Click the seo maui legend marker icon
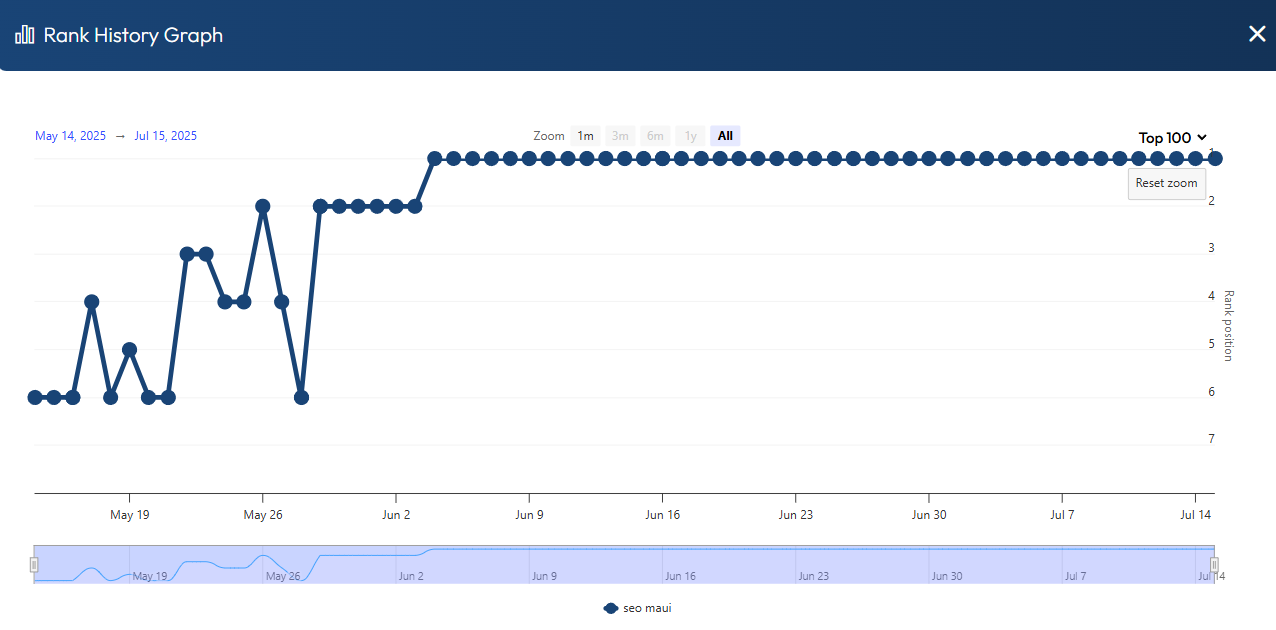The width and height of the screenshot is (1276, 630). tap(611, 608)
